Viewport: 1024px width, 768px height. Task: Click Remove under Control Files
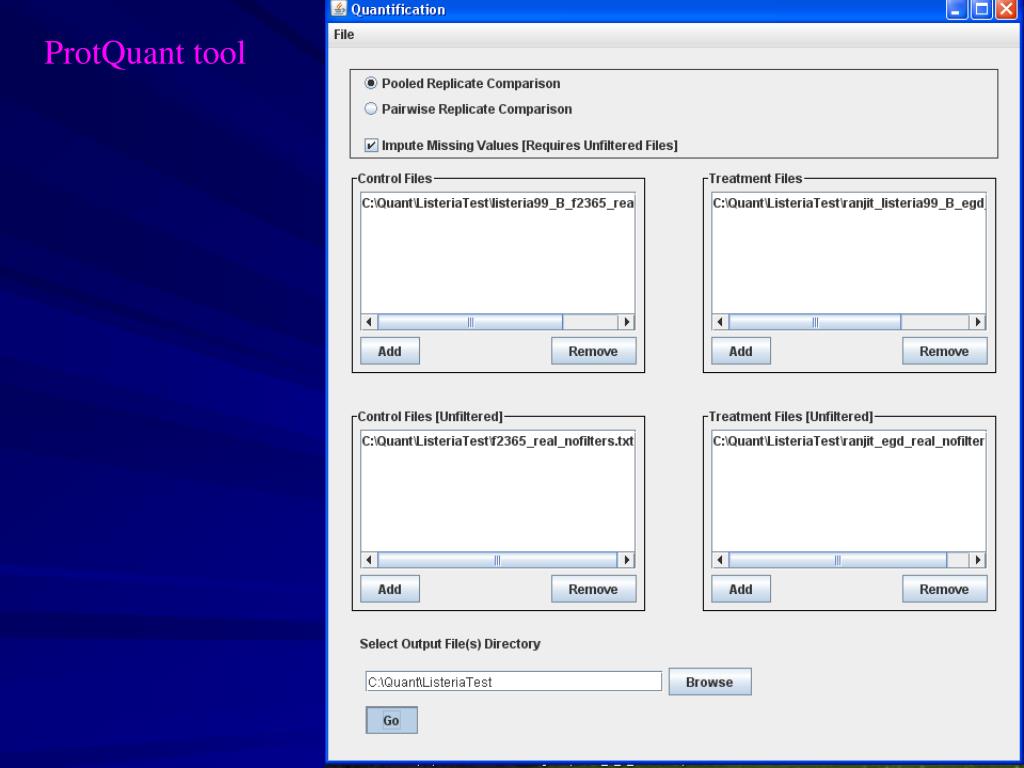[593, 351]
